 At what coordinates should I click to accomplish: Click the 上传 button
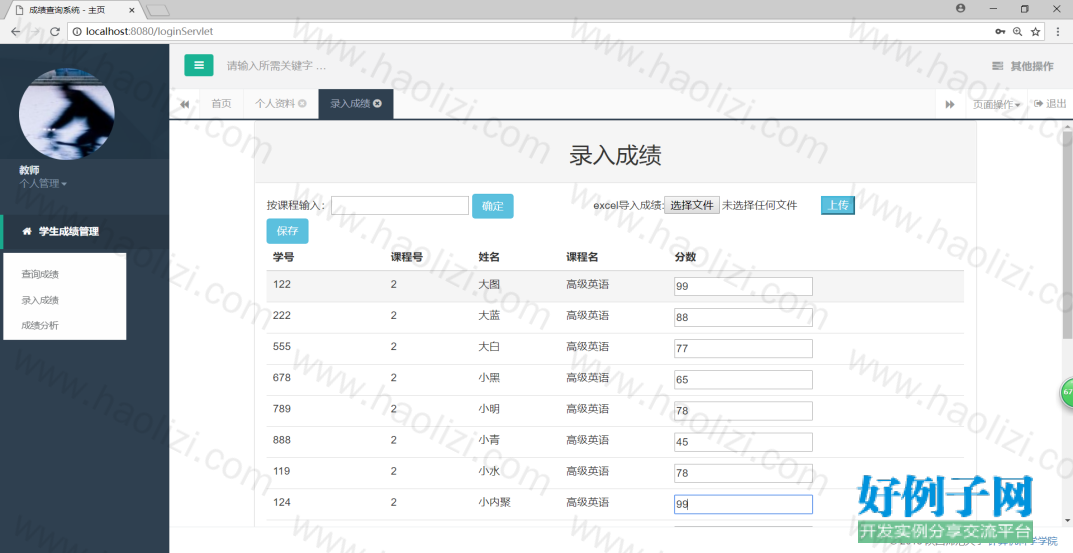point(838,205)
